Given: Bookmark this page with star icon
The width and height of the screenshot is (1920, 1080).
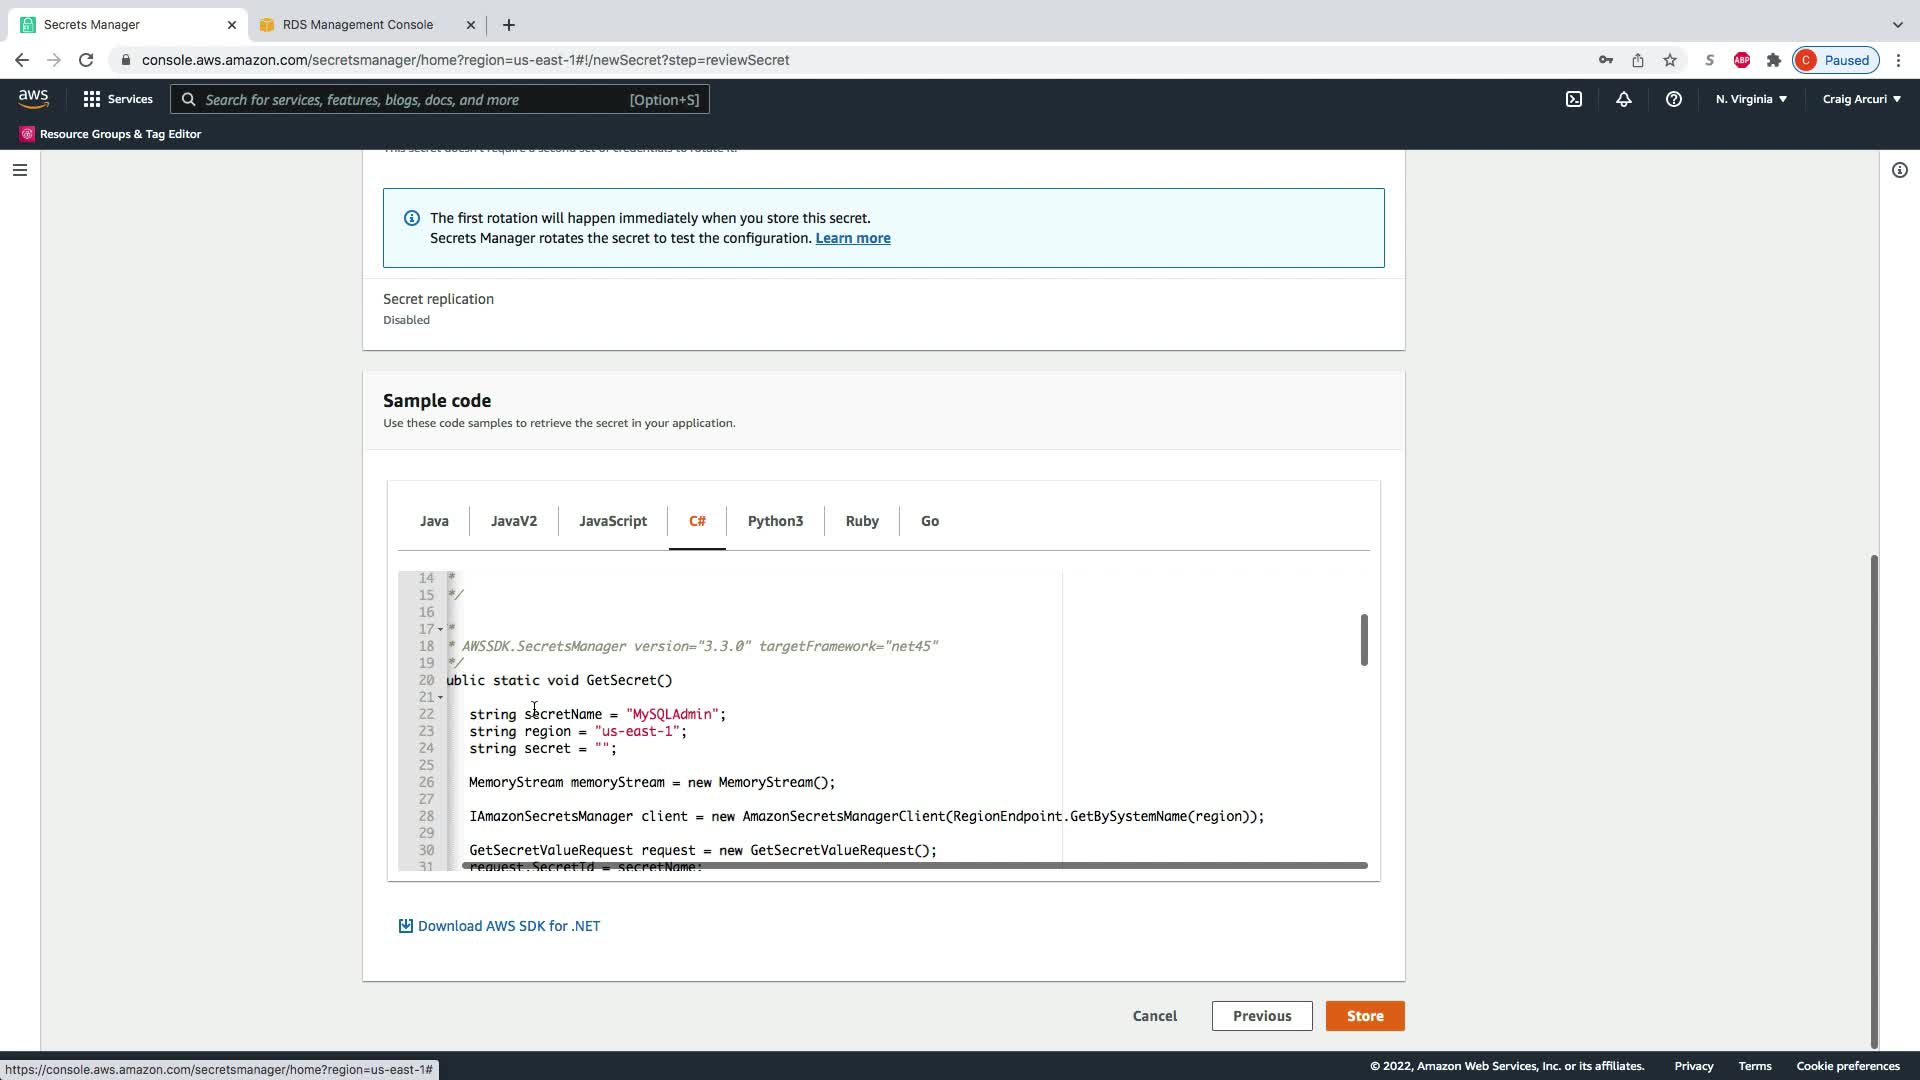Looking at the screenshot, I should pyautogui.click(x=1669, y=60).
